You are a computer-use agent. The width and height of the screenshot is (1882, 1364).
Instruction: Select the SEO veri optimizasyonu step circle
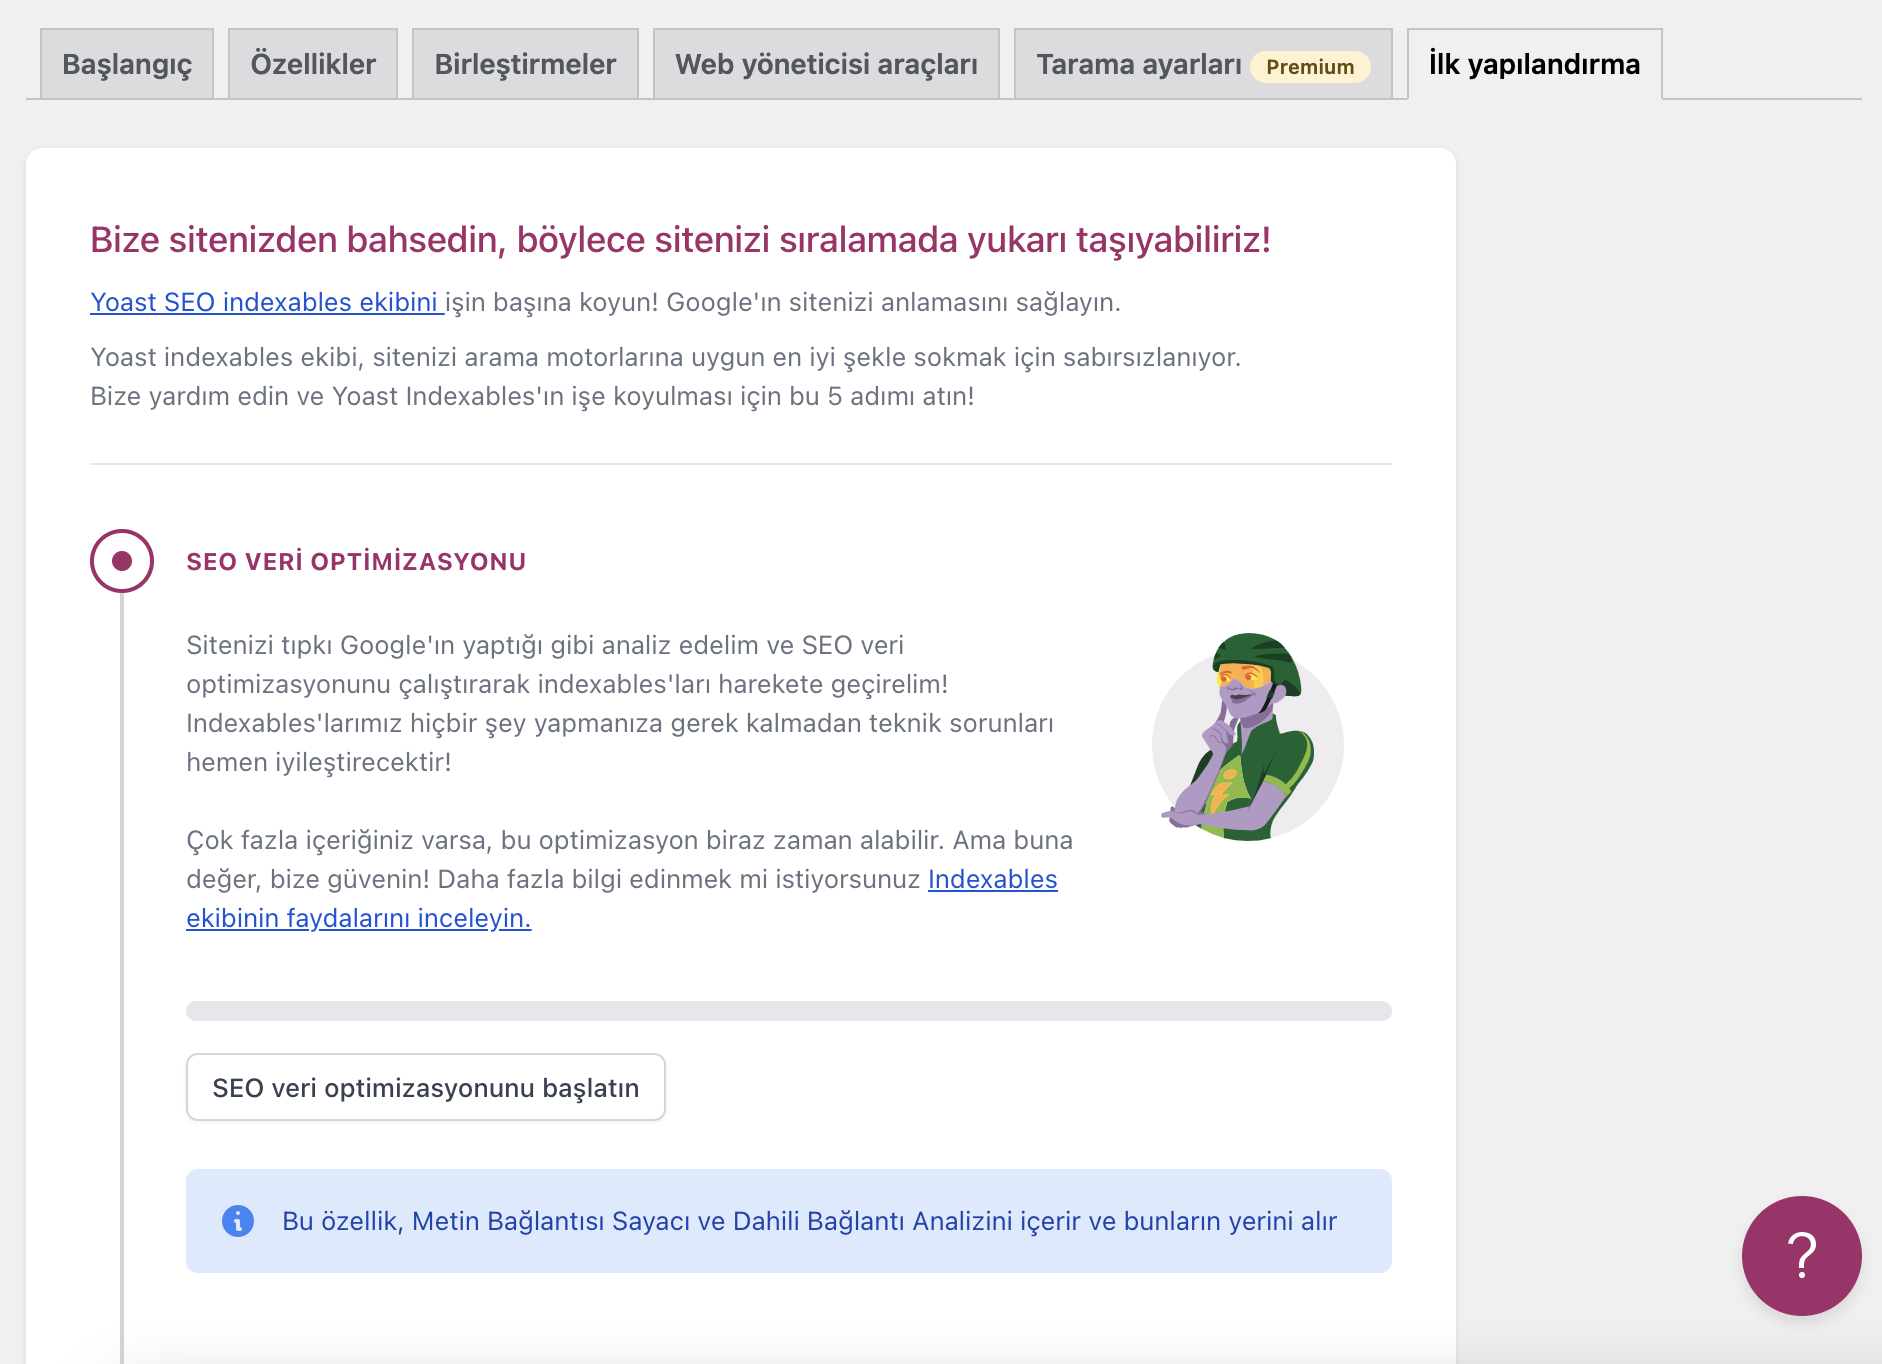[x=122, y=561]
